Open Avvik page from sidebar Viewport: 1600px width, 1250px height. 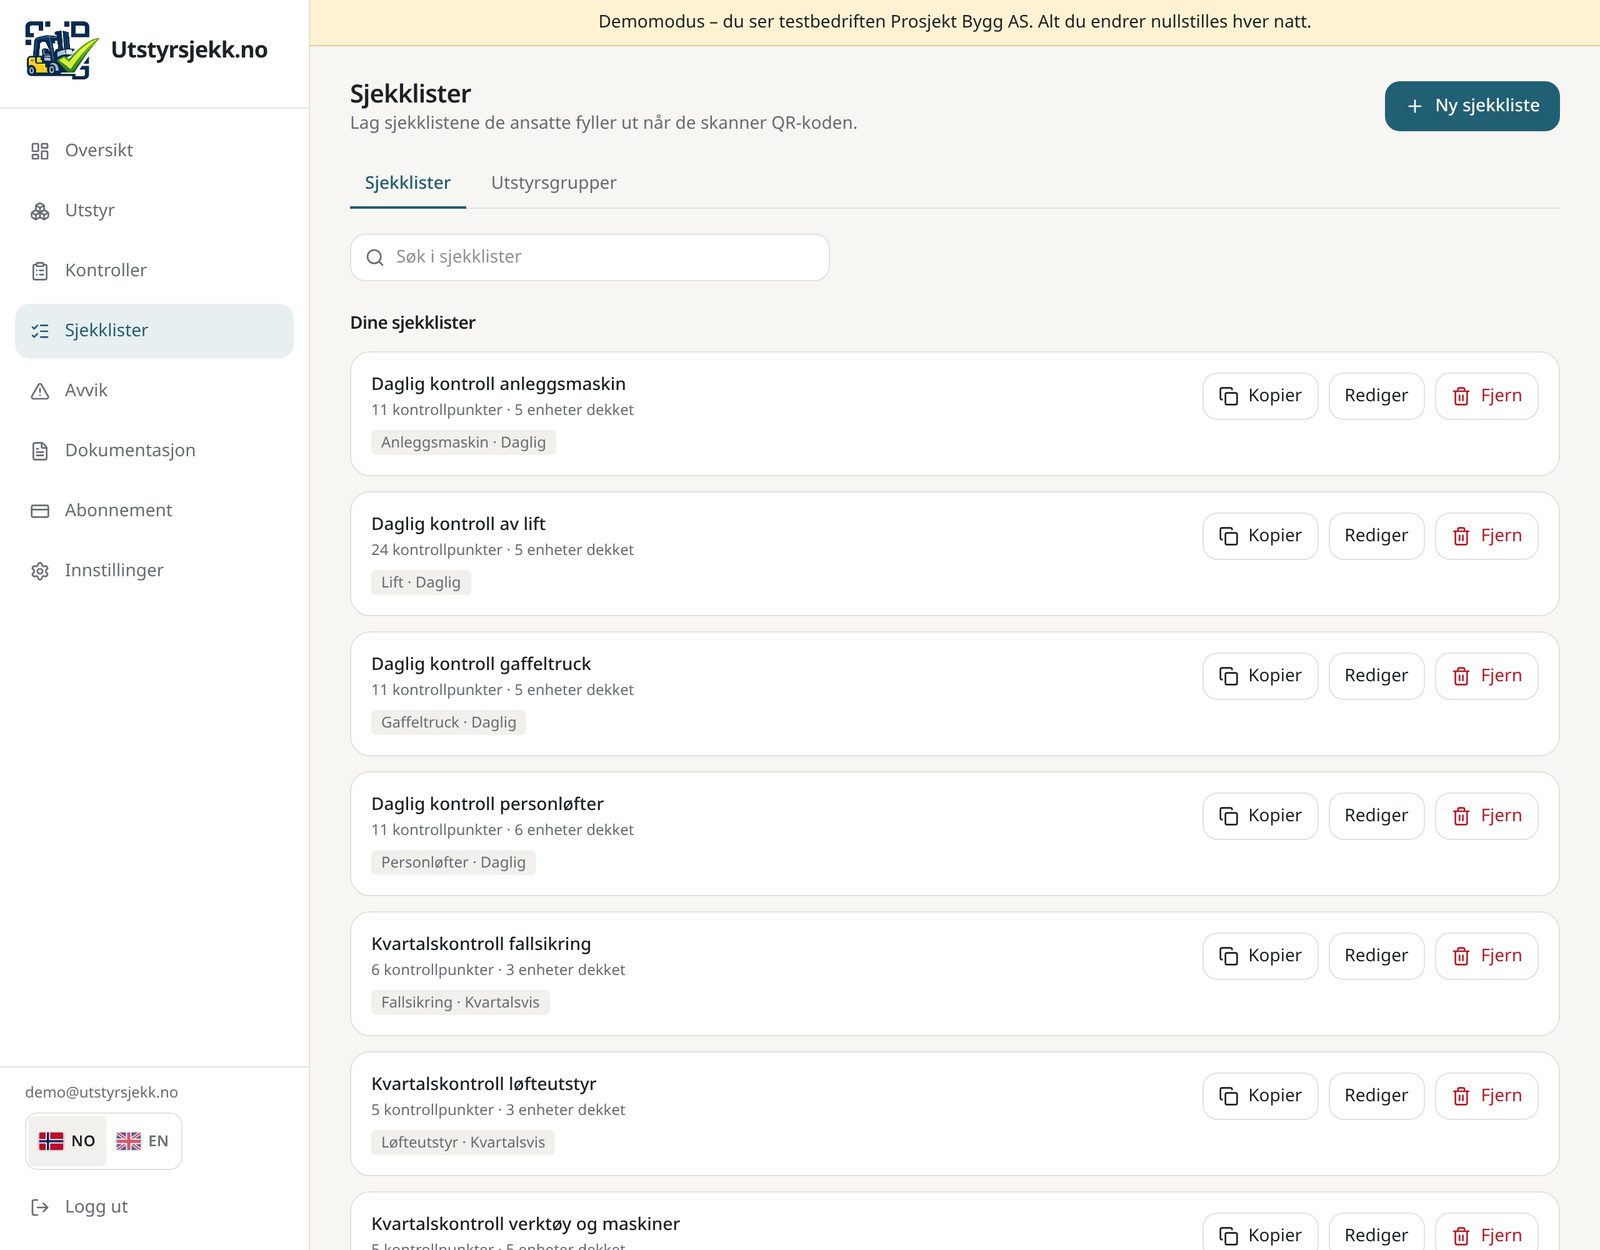pyautogui.click(x=154, y=390)
